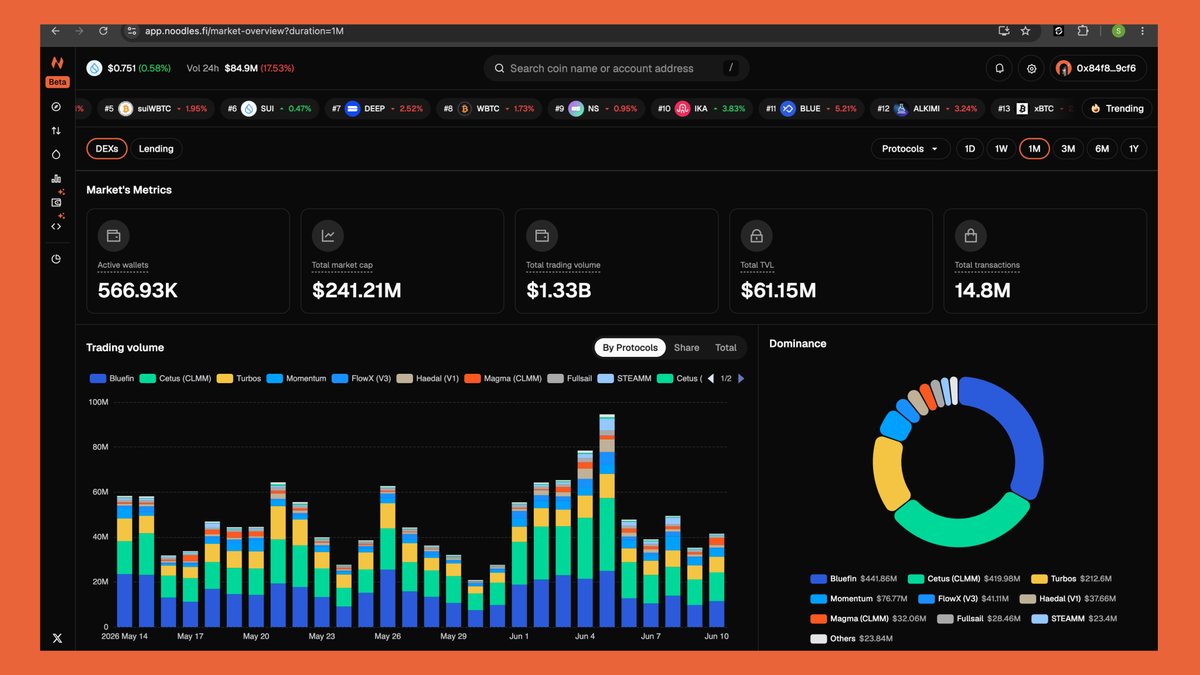Open the Noodles logo home icon
Viewport: 1200px width, 675px height.
[x=57, y=62]
